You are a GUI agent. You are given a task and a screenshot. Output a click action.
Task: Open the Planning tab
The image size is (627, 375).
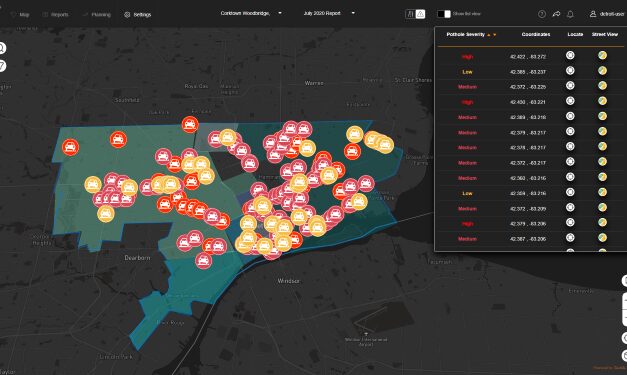pos(96,14)
